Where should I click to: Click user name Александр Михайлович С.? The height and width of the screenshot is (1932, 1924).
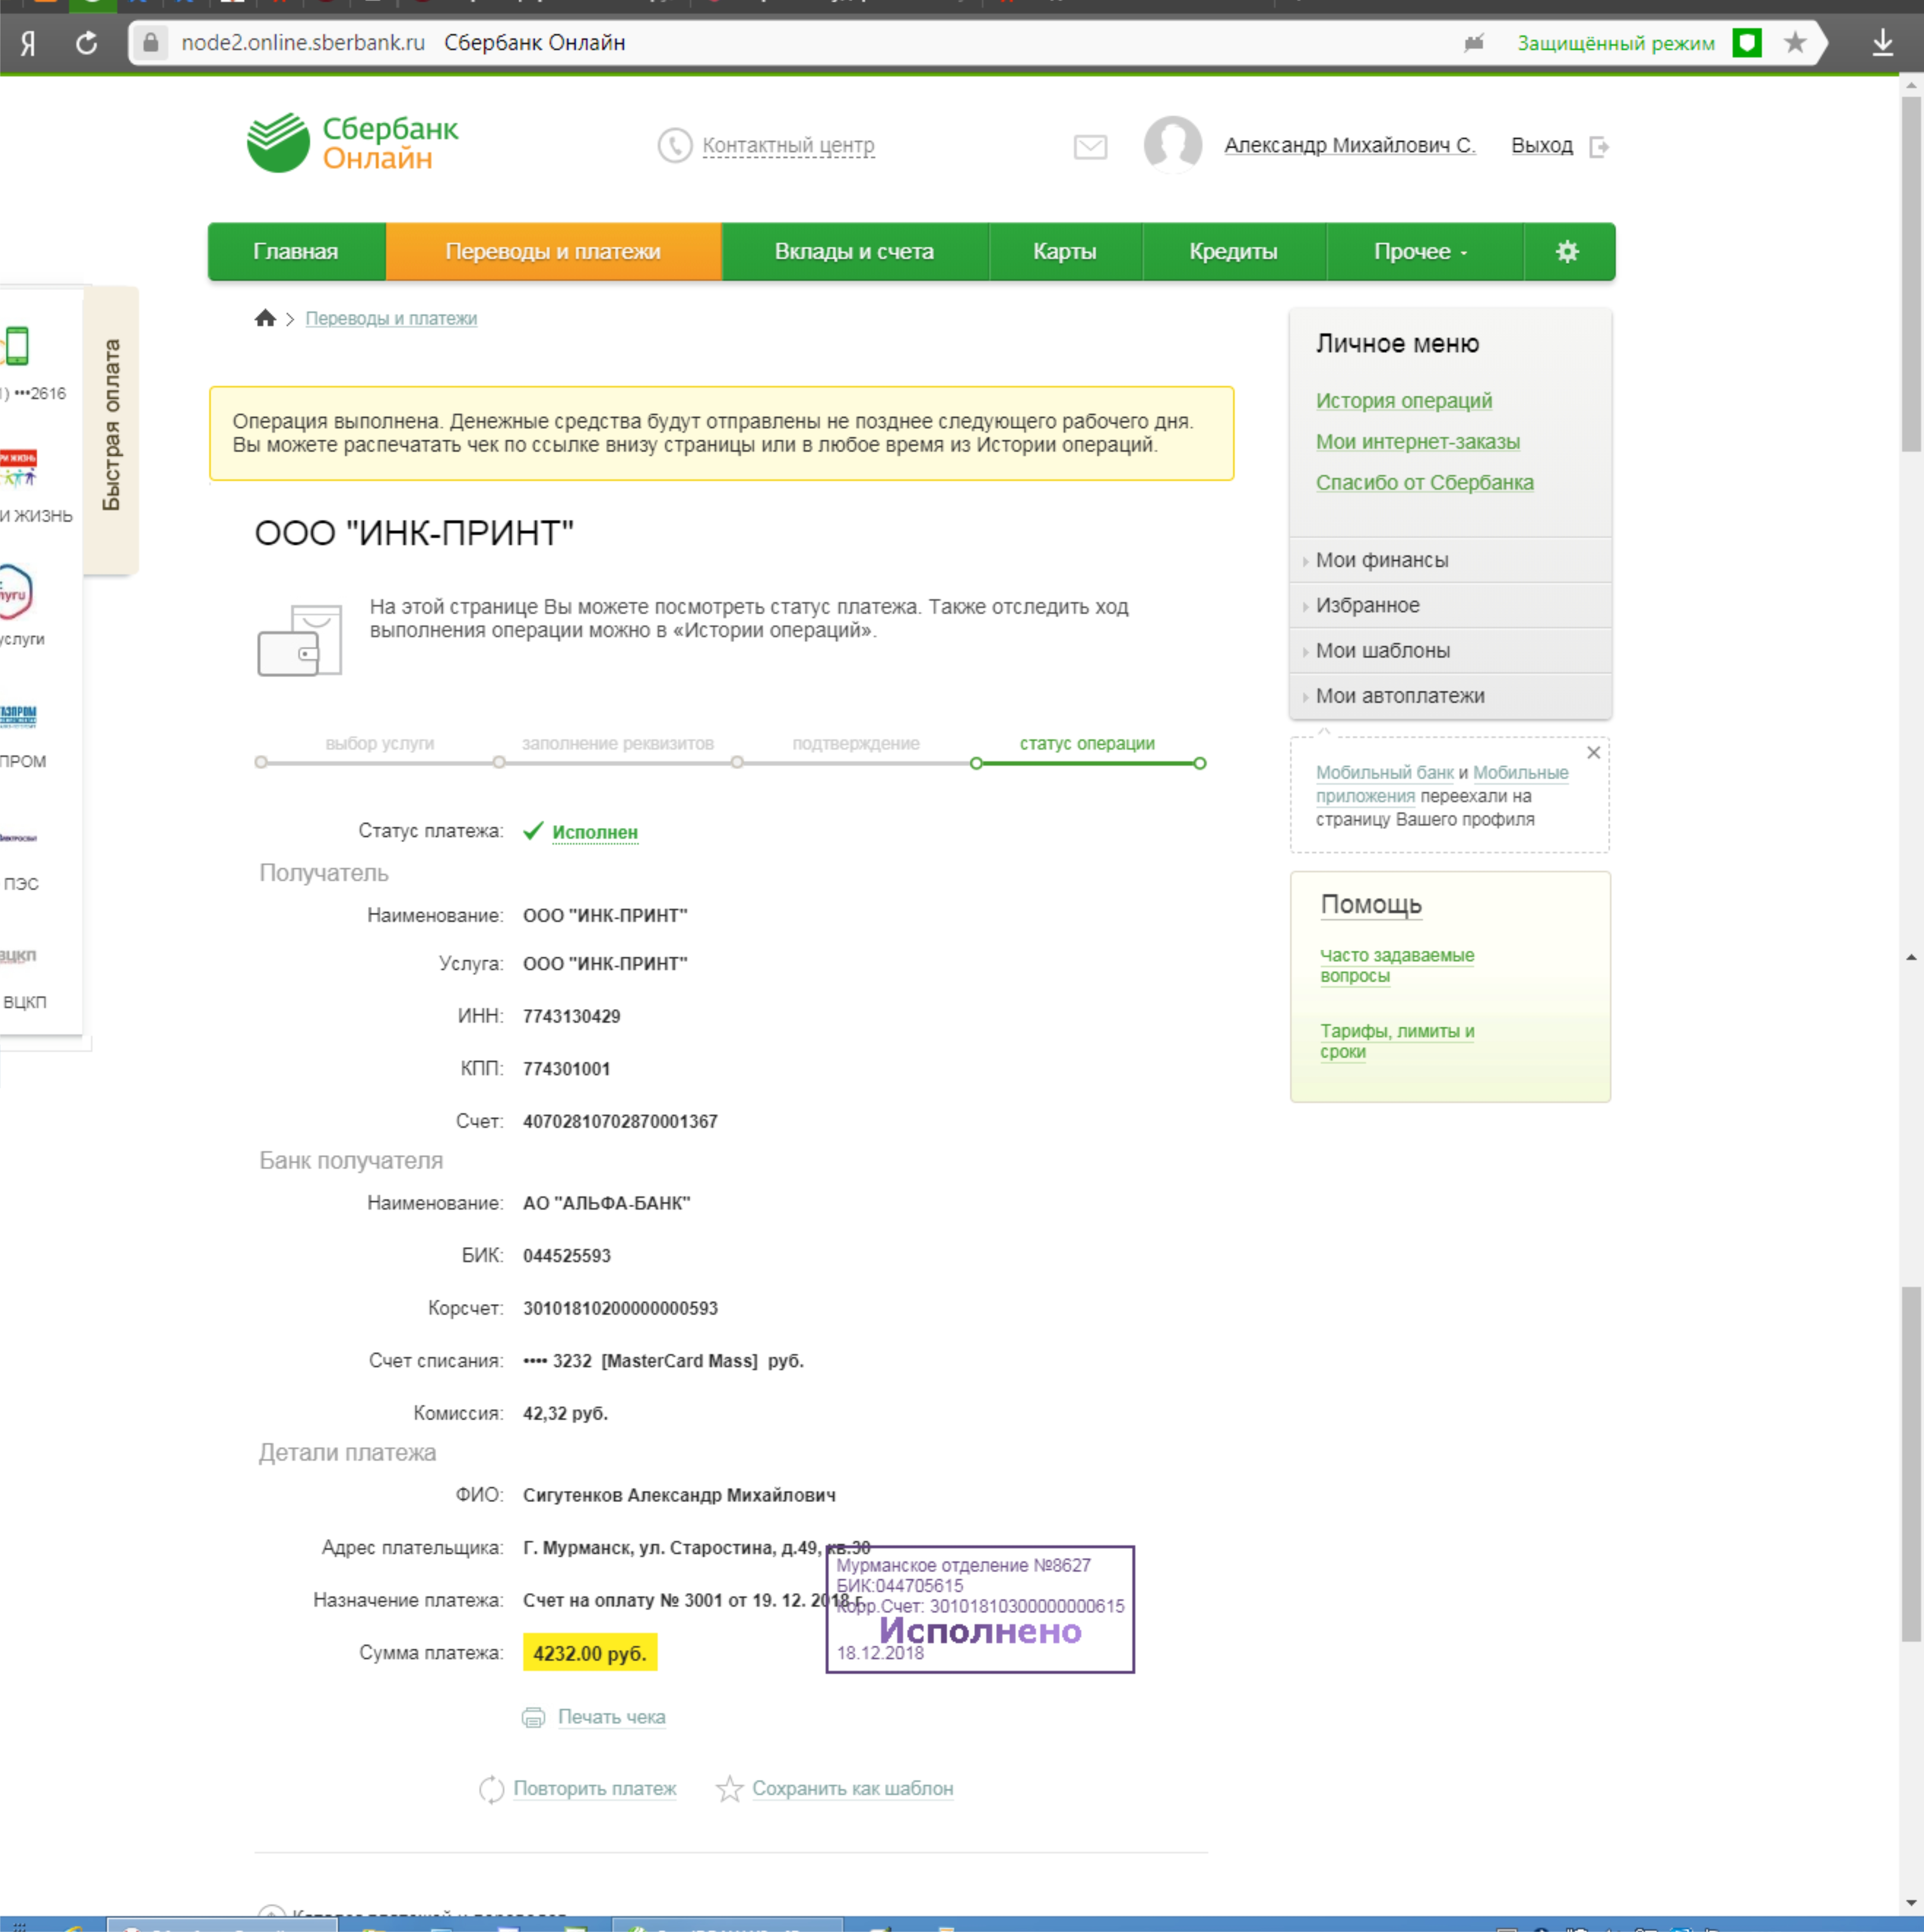point(1350,146)
